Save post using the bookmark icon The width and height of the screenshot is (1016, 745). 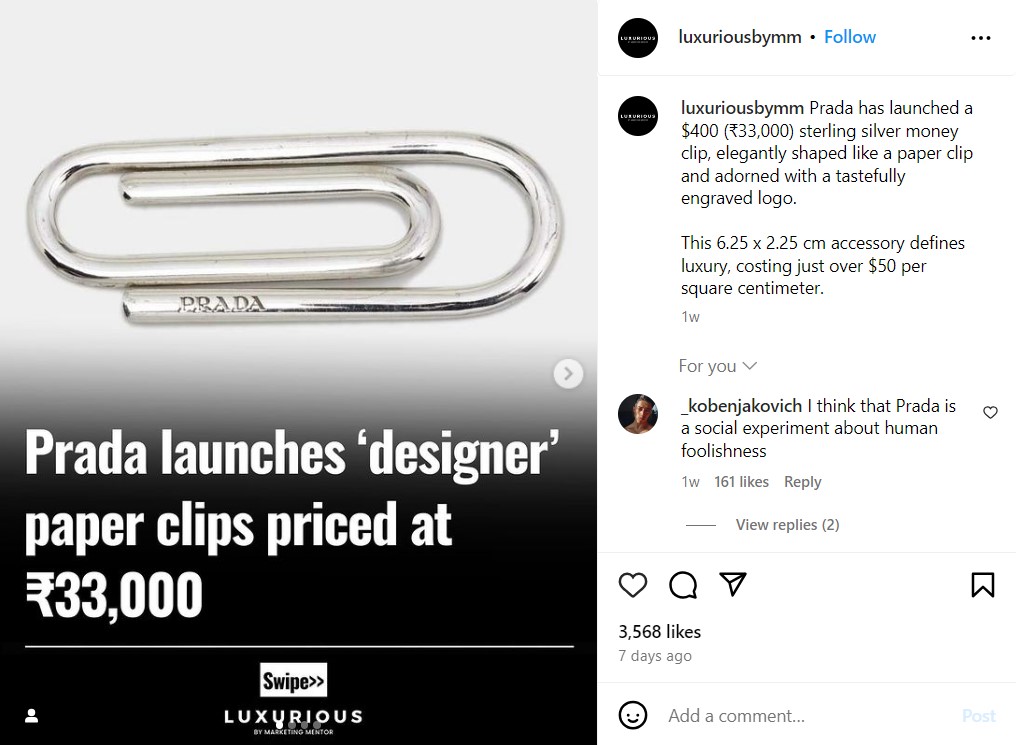click(982, 585)
